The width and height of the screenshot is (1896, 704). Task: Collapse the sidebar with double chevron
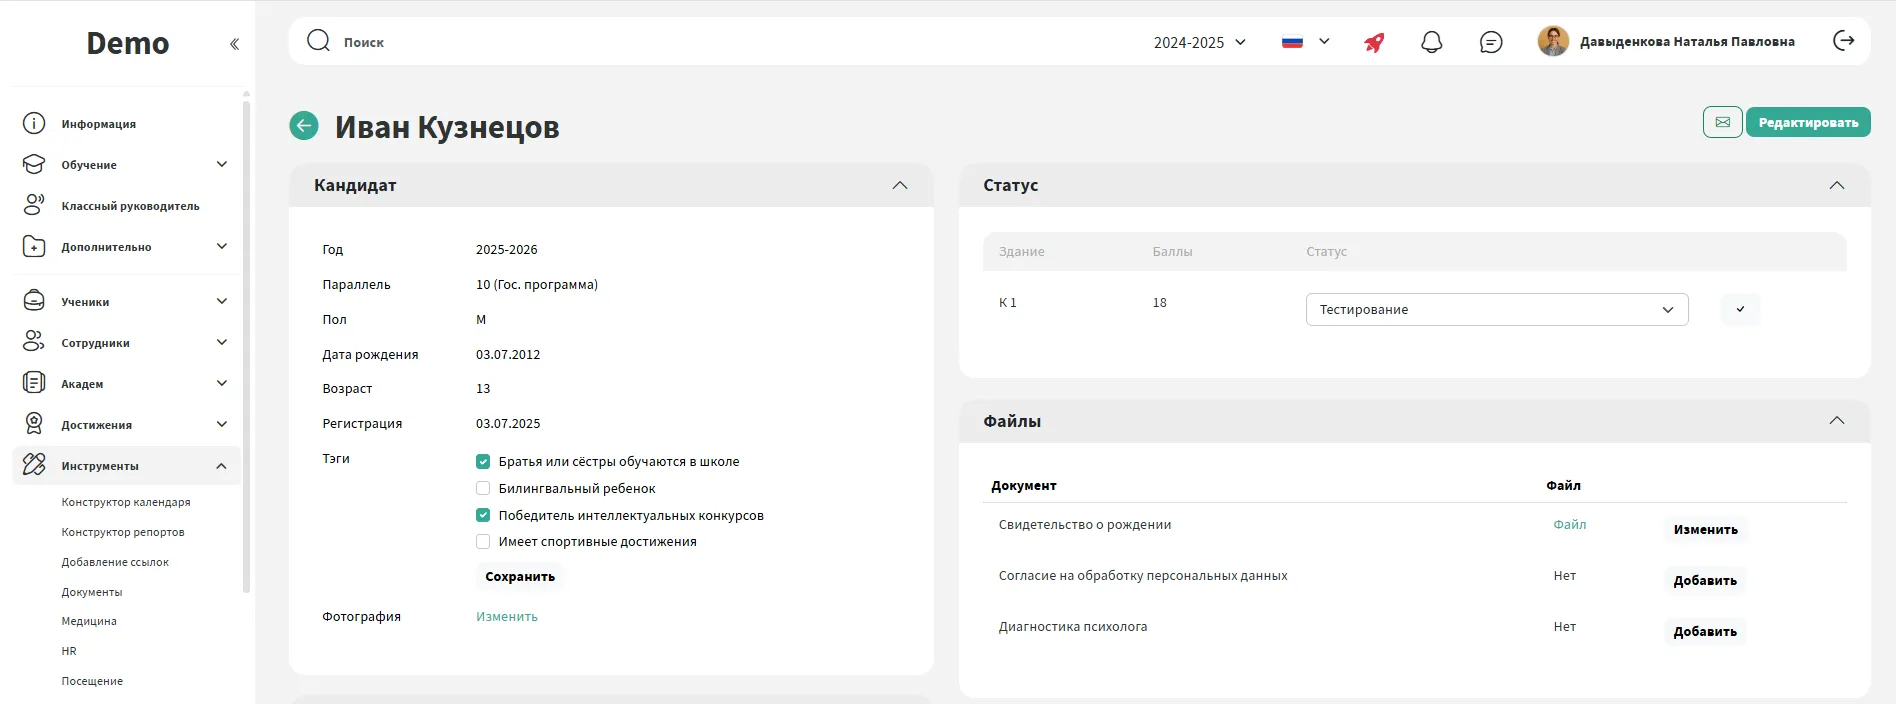[234, 44]
